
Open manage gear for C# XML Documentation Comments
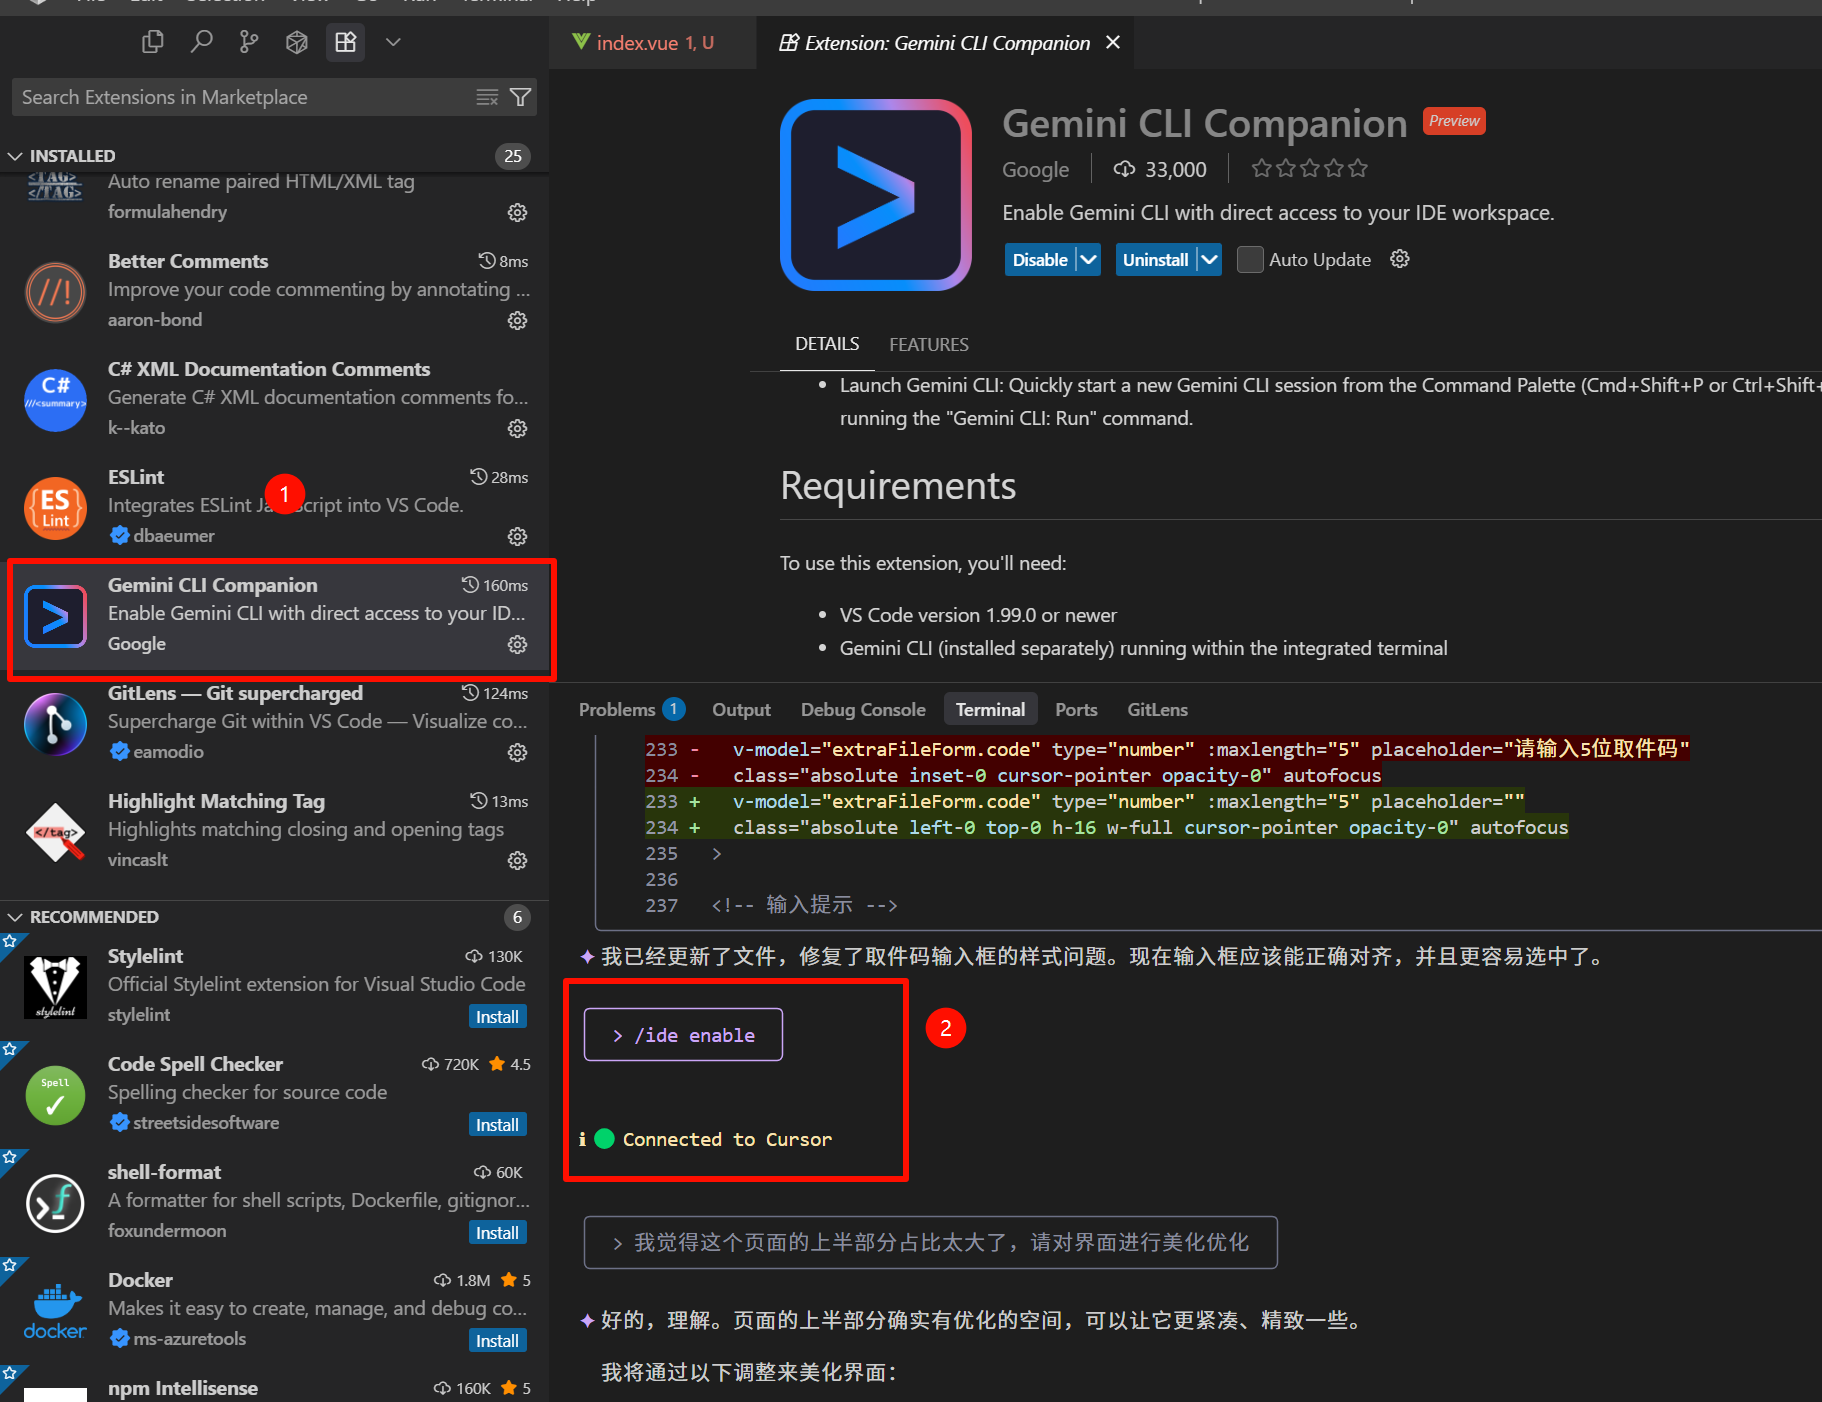coord(517,428)
